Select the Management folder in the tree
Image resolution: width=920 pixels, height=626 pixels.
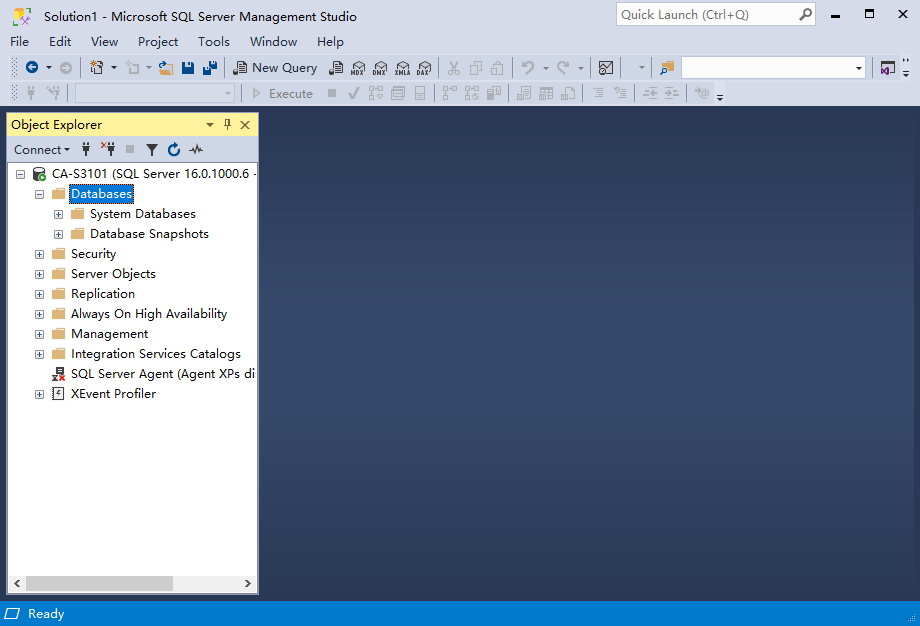click(x=109, y=334)
